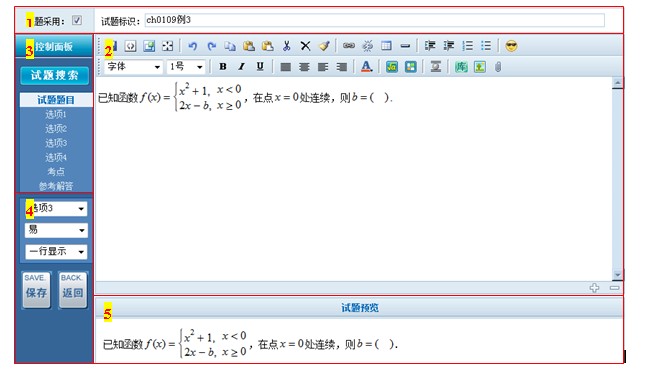Click the undo arrow icon
The height and width of the screenshot is (374, 645).
(x=193, y=46)
